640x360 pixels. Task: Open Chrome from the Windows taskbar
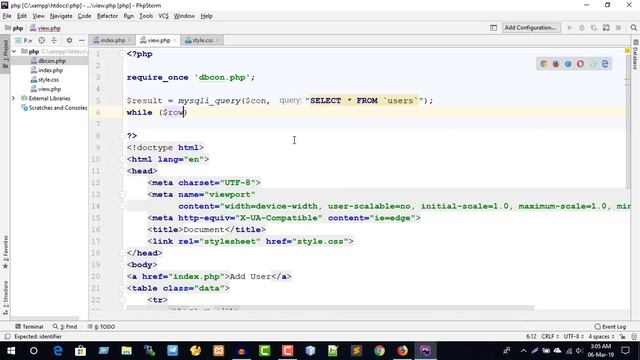coord(379,351)
